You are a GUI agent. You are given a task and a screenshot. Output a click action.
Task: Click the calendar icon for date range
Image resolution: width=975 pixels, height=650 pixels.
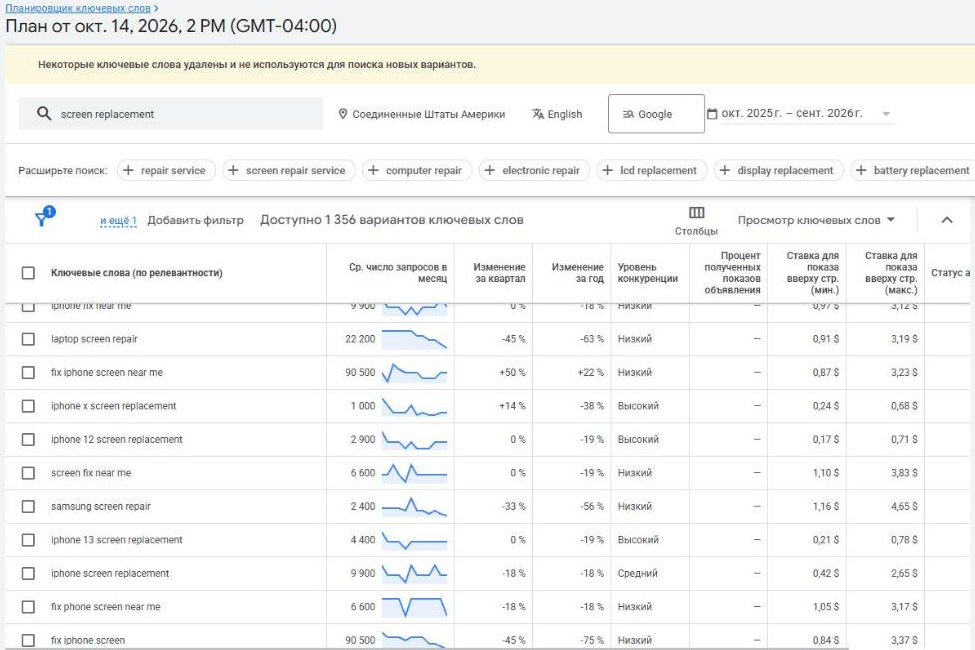713,114
